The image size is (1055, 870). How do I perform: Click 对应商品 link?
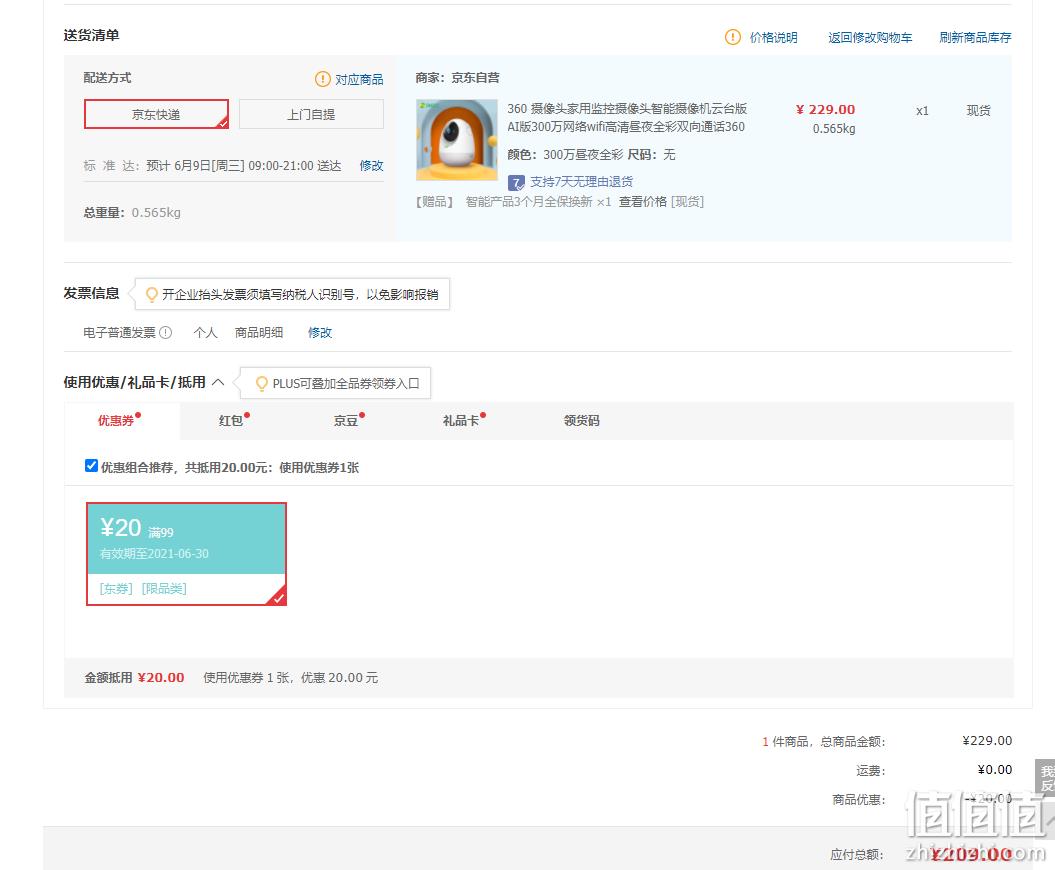359,79
